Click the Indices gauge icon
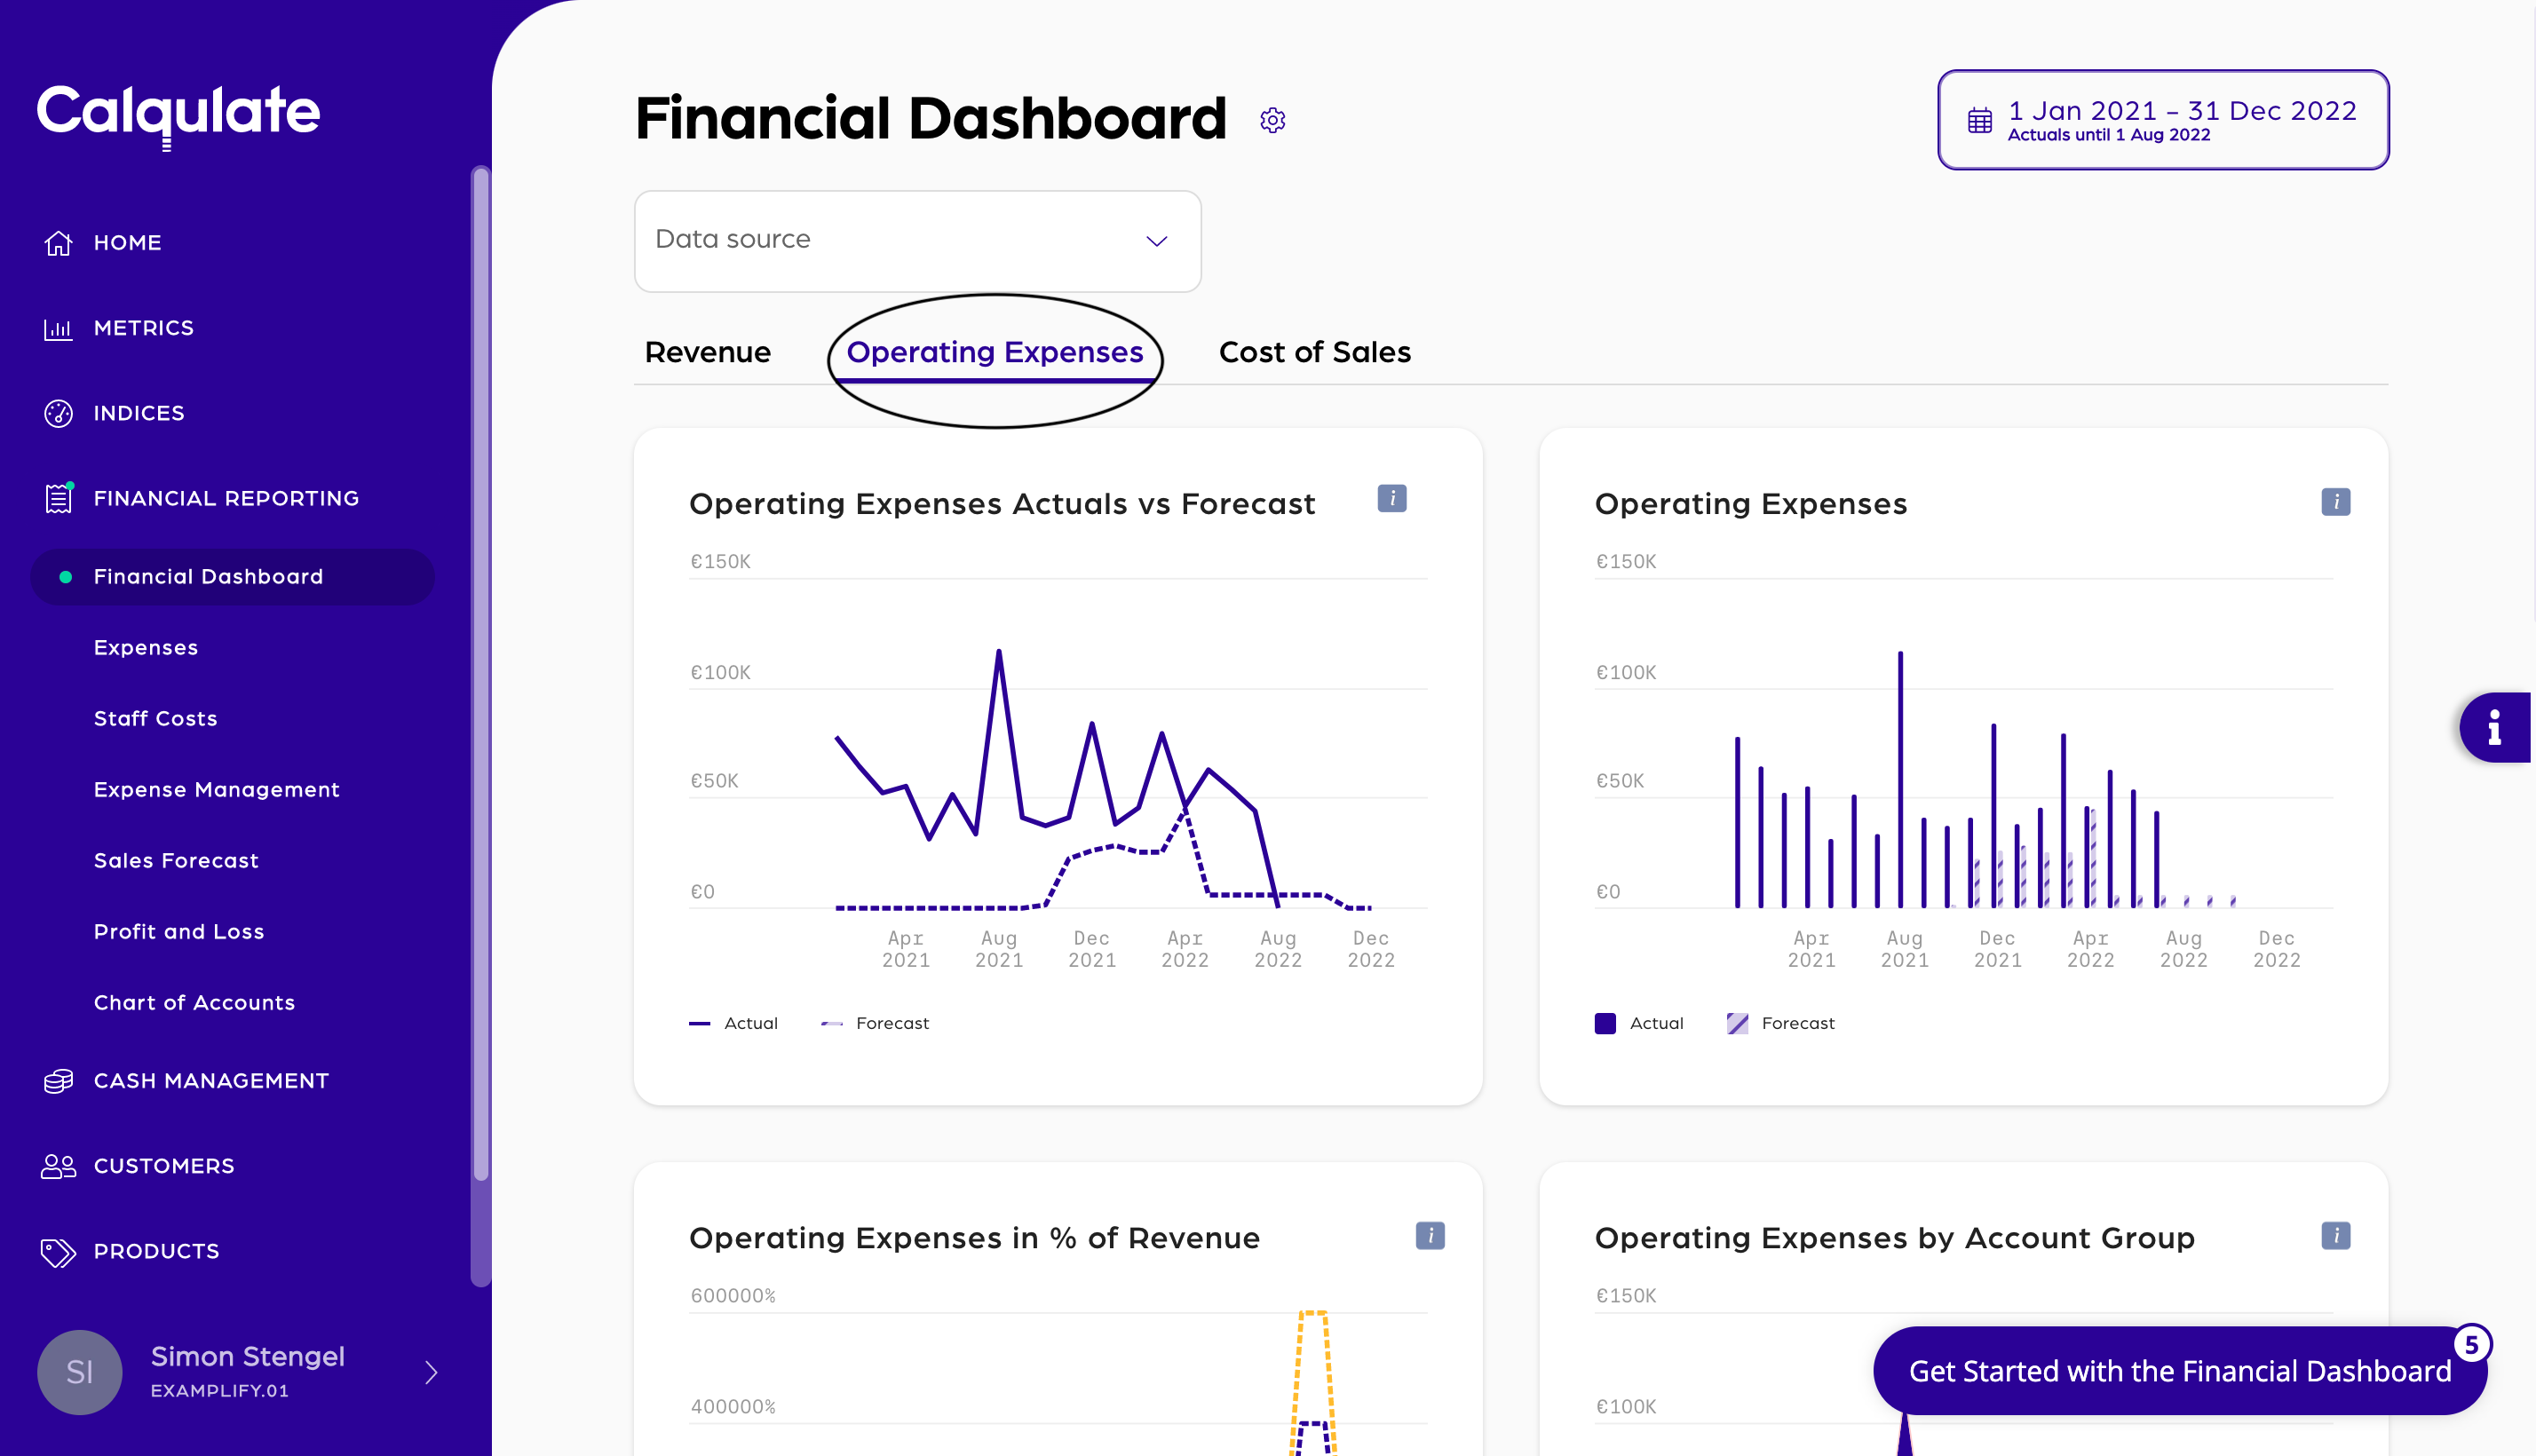2536x1456 pixels. (x=59, y=413)
